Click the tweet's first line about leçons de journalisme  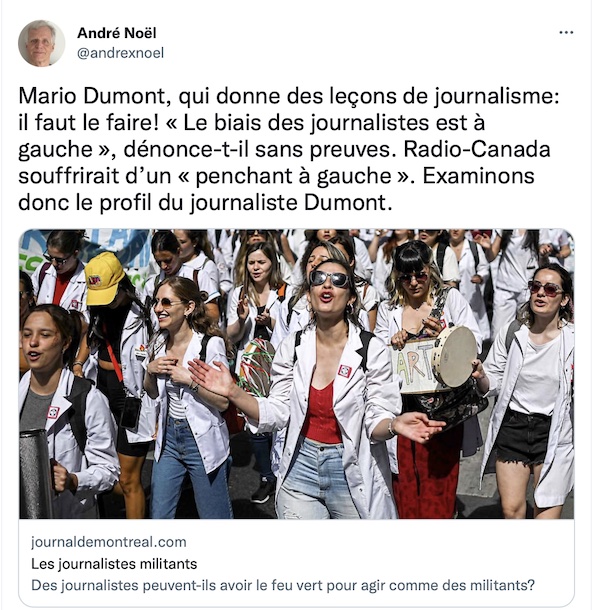tap(288, 96)
